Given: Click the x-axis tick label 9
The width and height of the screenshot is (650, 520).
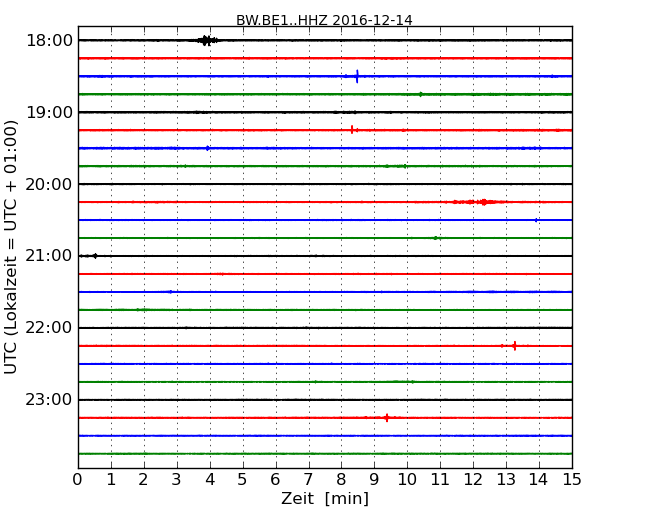Looking at the screenshot, I should point(374,479).
